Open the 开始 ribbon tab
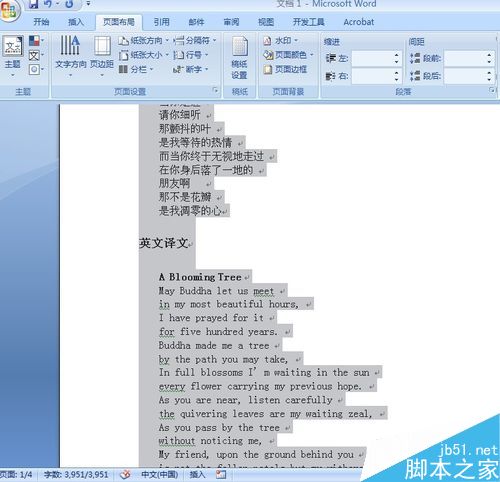Viewport: 500px width, 482px height. (41, 22)
